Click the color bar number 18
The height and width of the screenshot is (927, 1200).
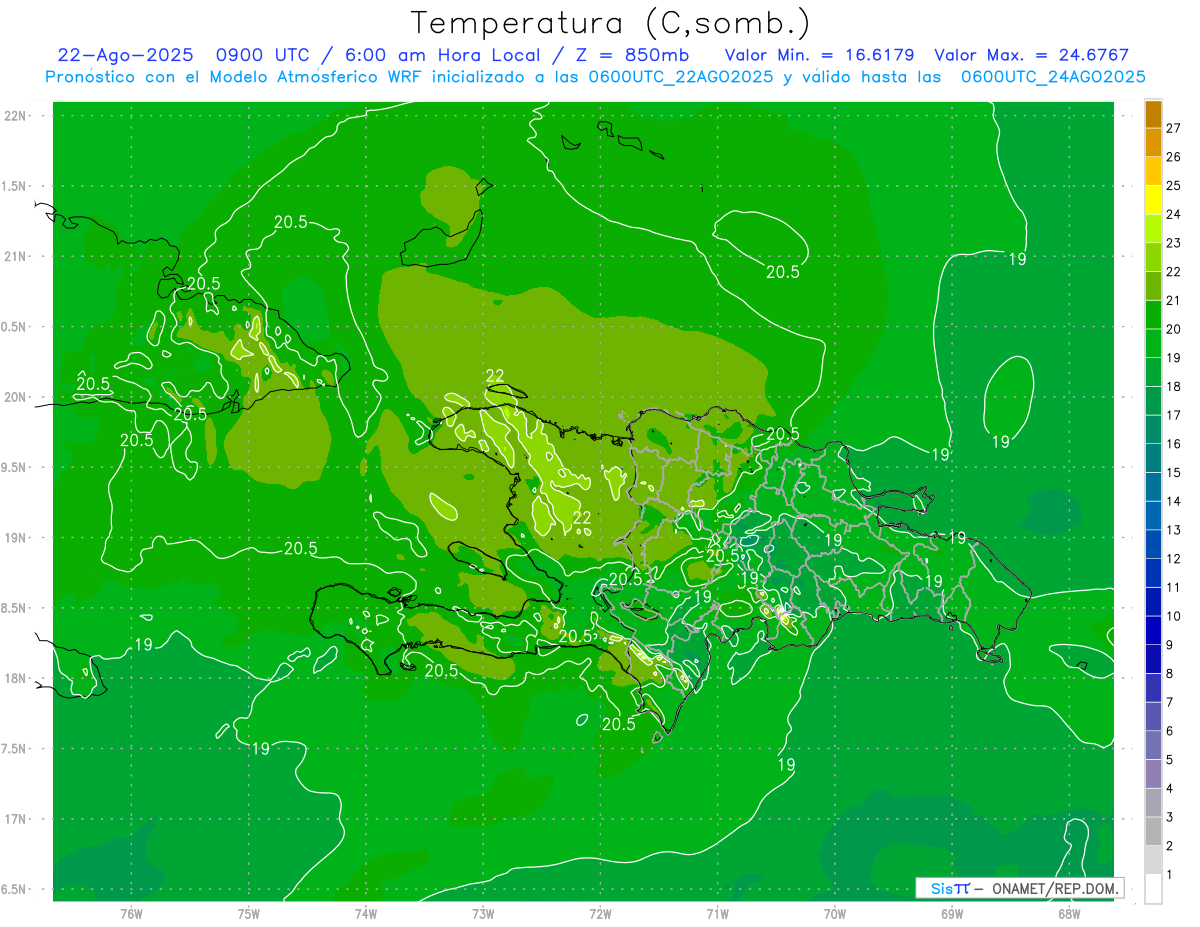point(1174,386)
